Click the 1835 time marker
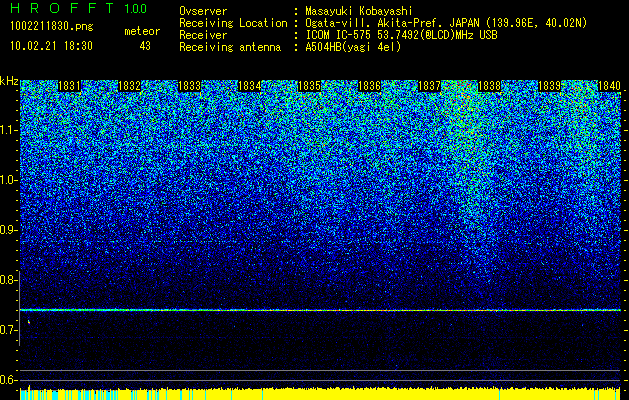This screenshot has height=400, width=629. tap(309, 86)
